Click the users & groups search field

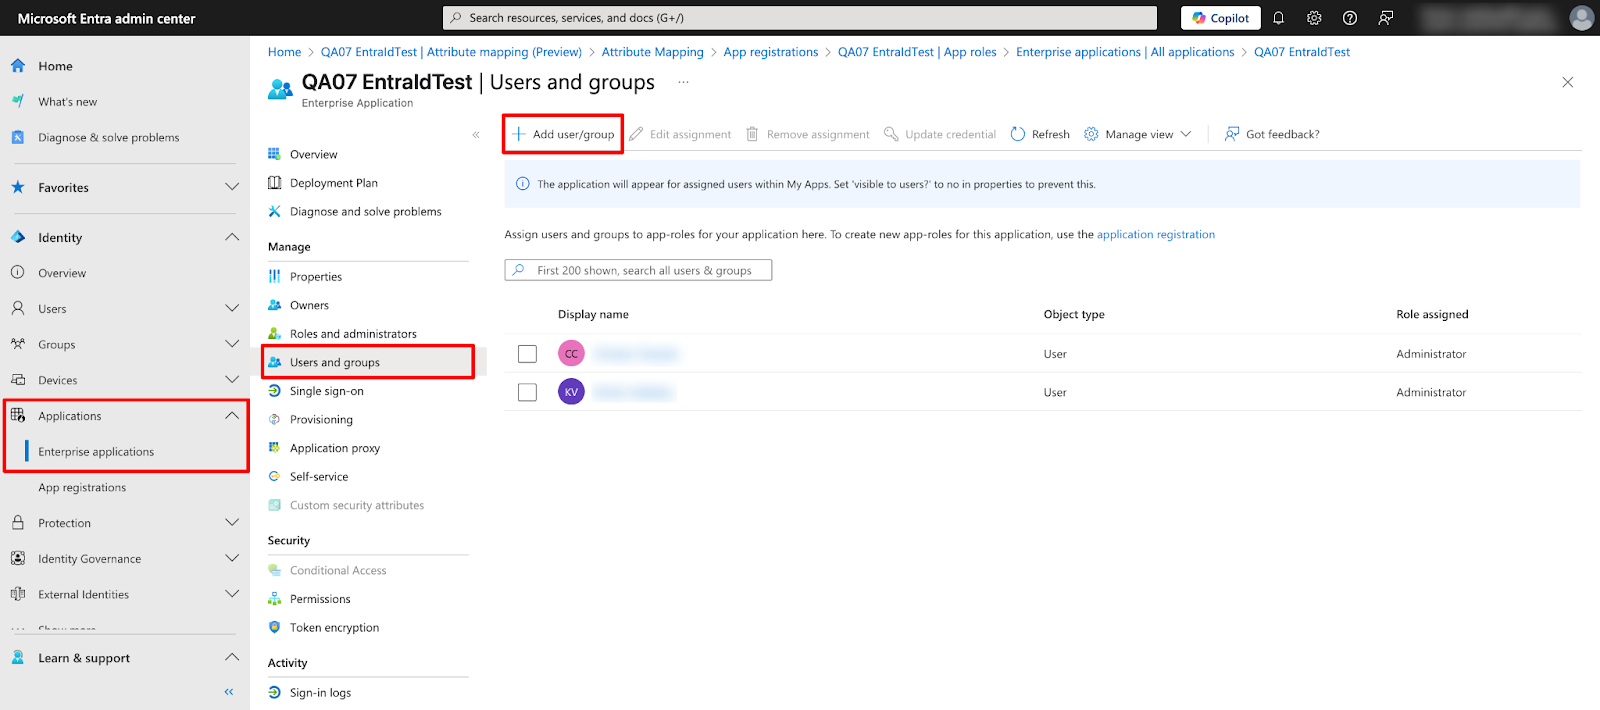click(638, 270)
